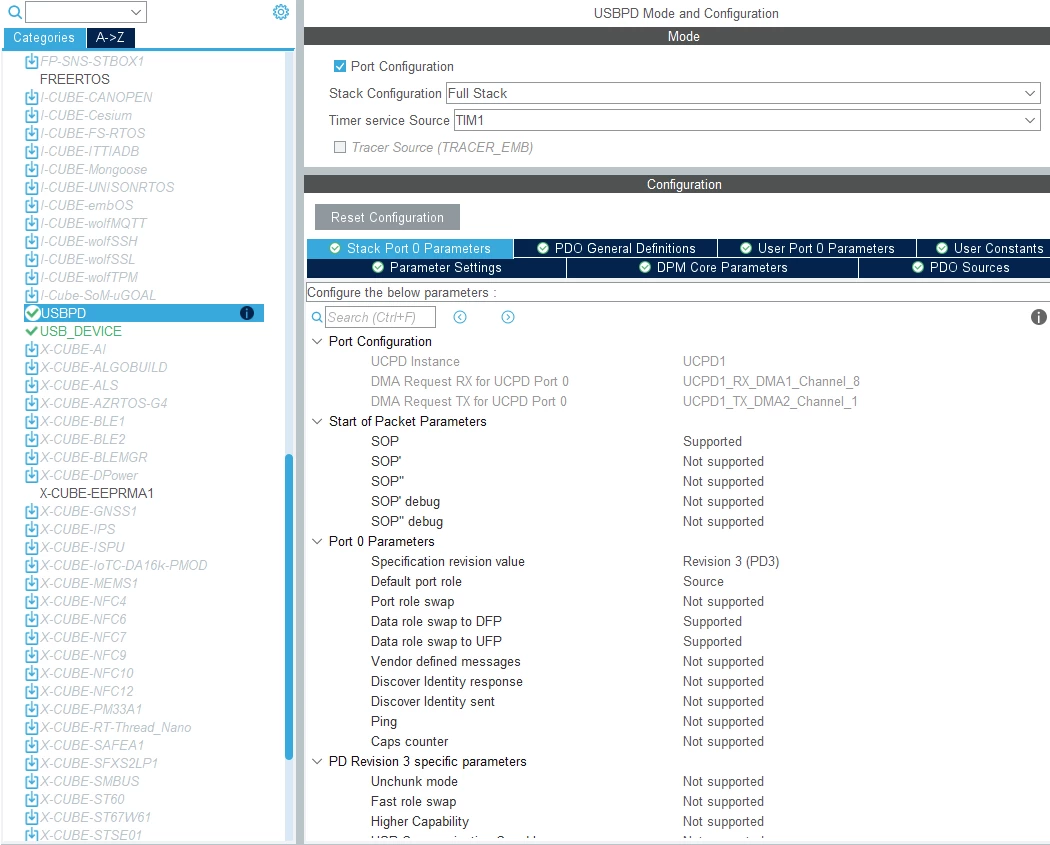Click download icon next to X-CUBE-ISPU
1050x845 pixels.
click(x=31, y=547)
